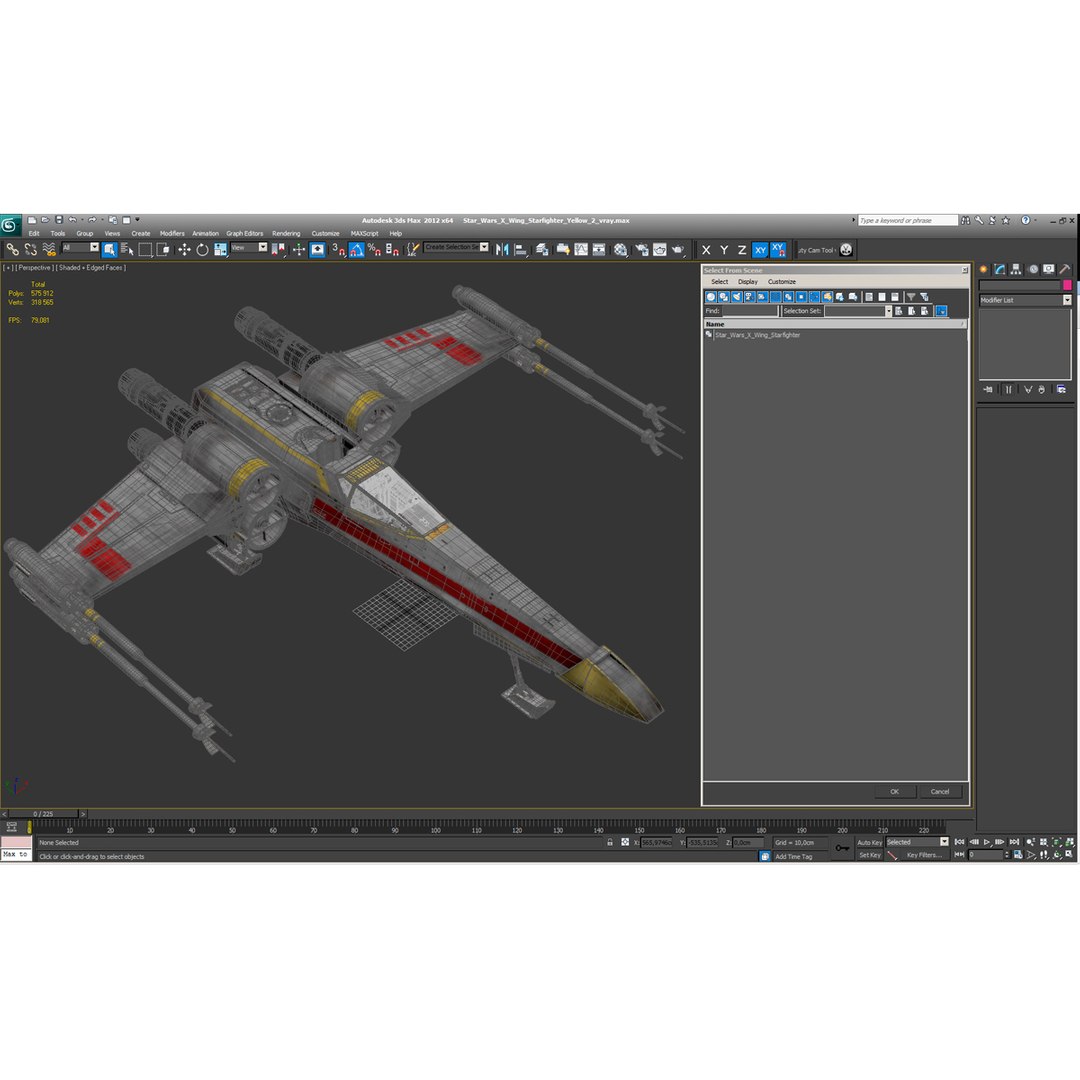Restrict to Z axis
The height and width of the screenshot is (1080, 1080).
(742, 250)
